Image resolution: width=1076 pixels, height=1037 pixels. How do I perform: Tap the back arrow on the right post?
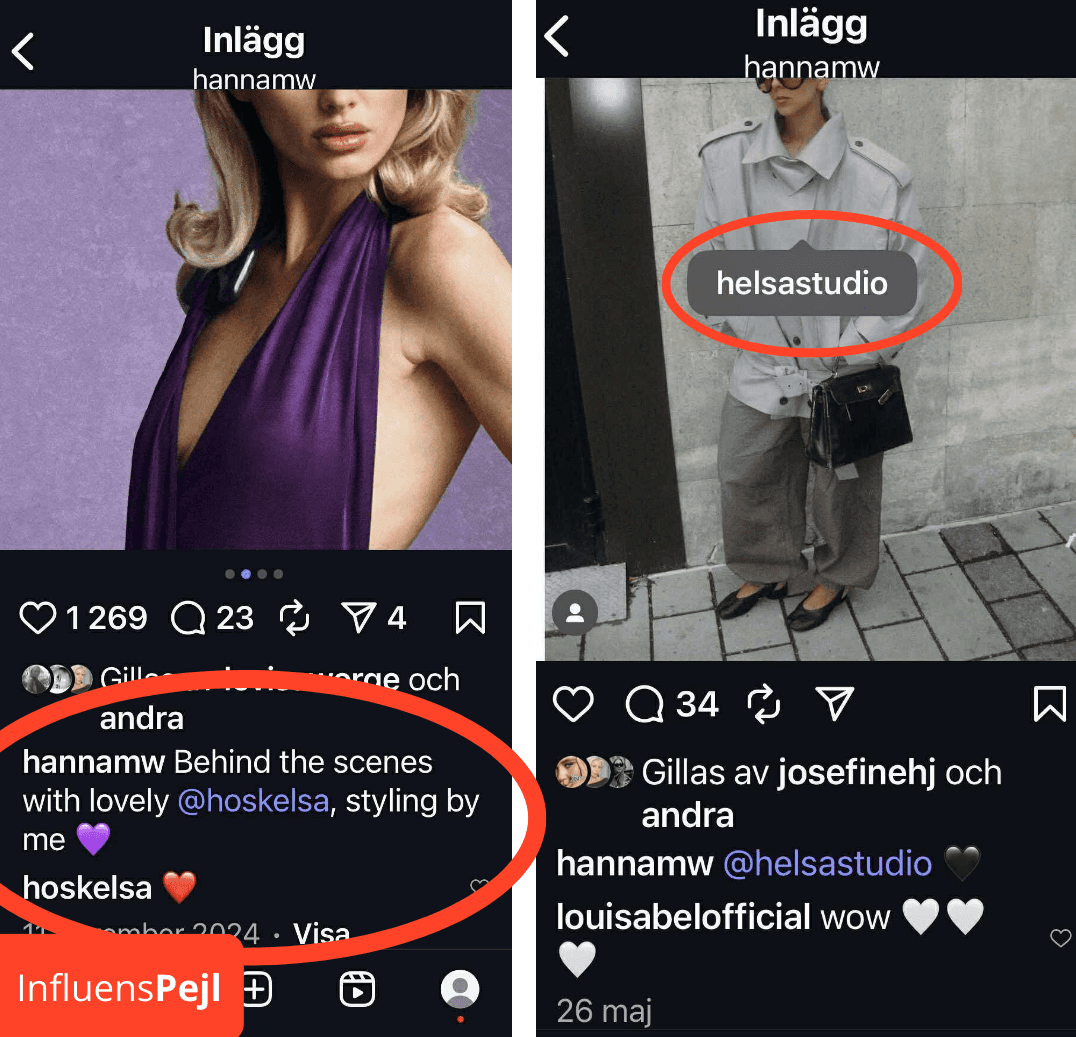point(557,36)
